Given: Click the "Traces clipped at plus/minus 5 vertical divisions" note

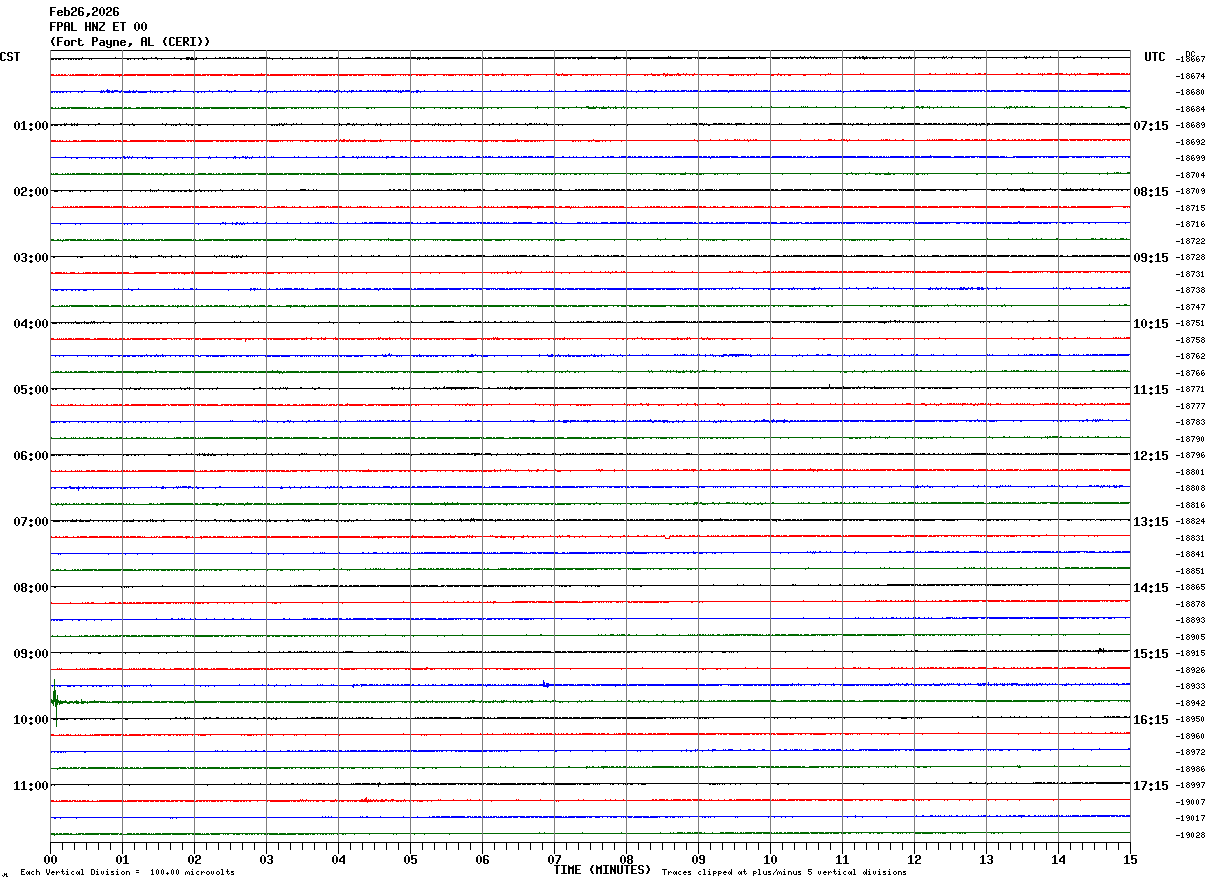Looking at the screenshot, I should point(784,873).
